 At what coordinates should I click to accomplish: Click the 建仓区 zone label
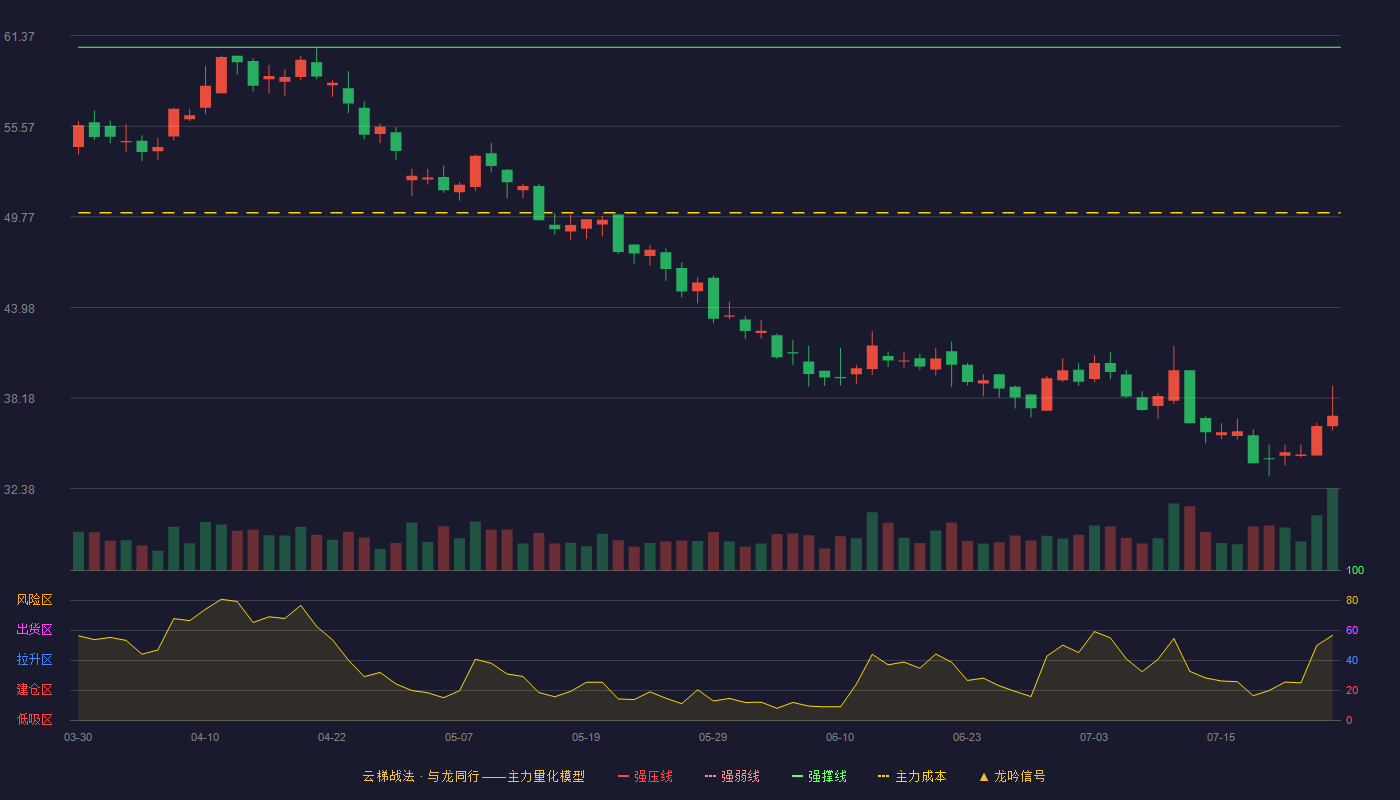tap(34, 690)
